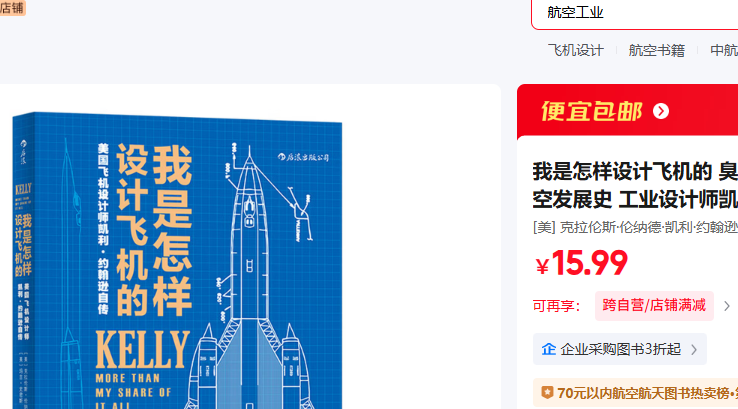Focus the search box containing 航空工业
Viewport: 738px width, 409px height.
pyautogui.click(x=634, y=13)
